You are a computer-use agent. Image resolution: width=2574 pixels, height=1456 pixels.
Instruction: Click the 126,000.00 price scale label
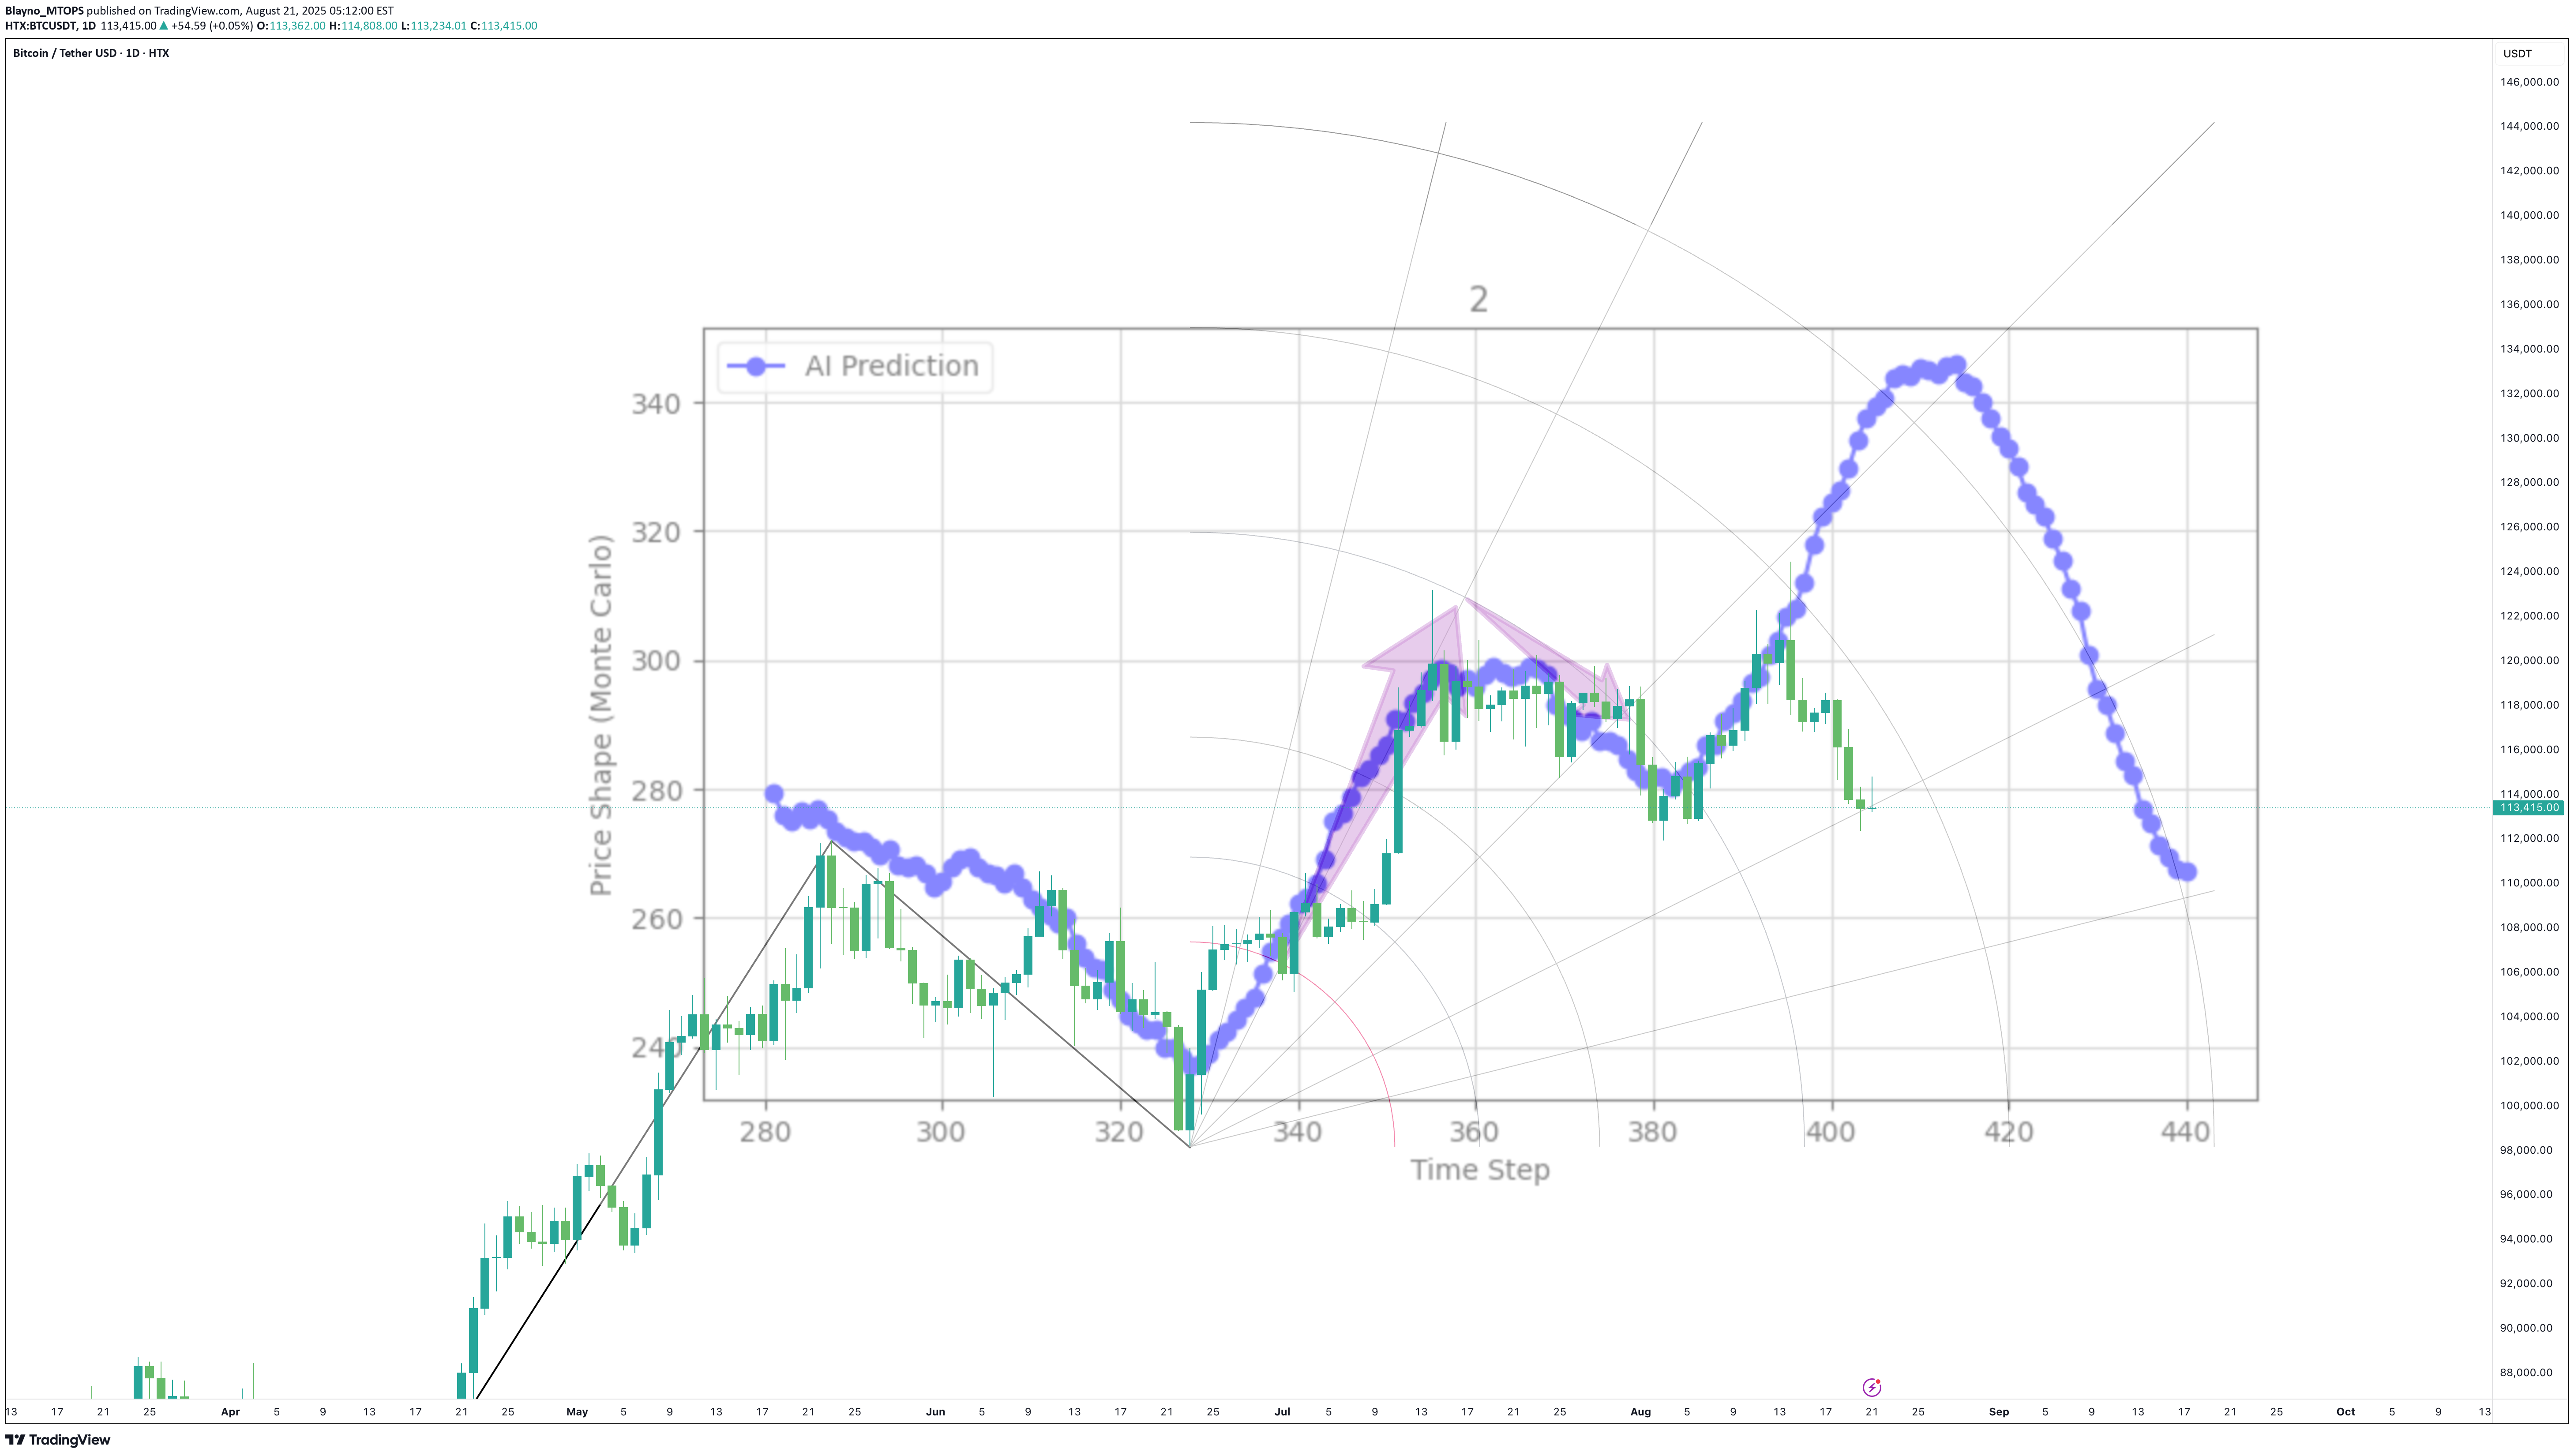(x=2529, y=527)
